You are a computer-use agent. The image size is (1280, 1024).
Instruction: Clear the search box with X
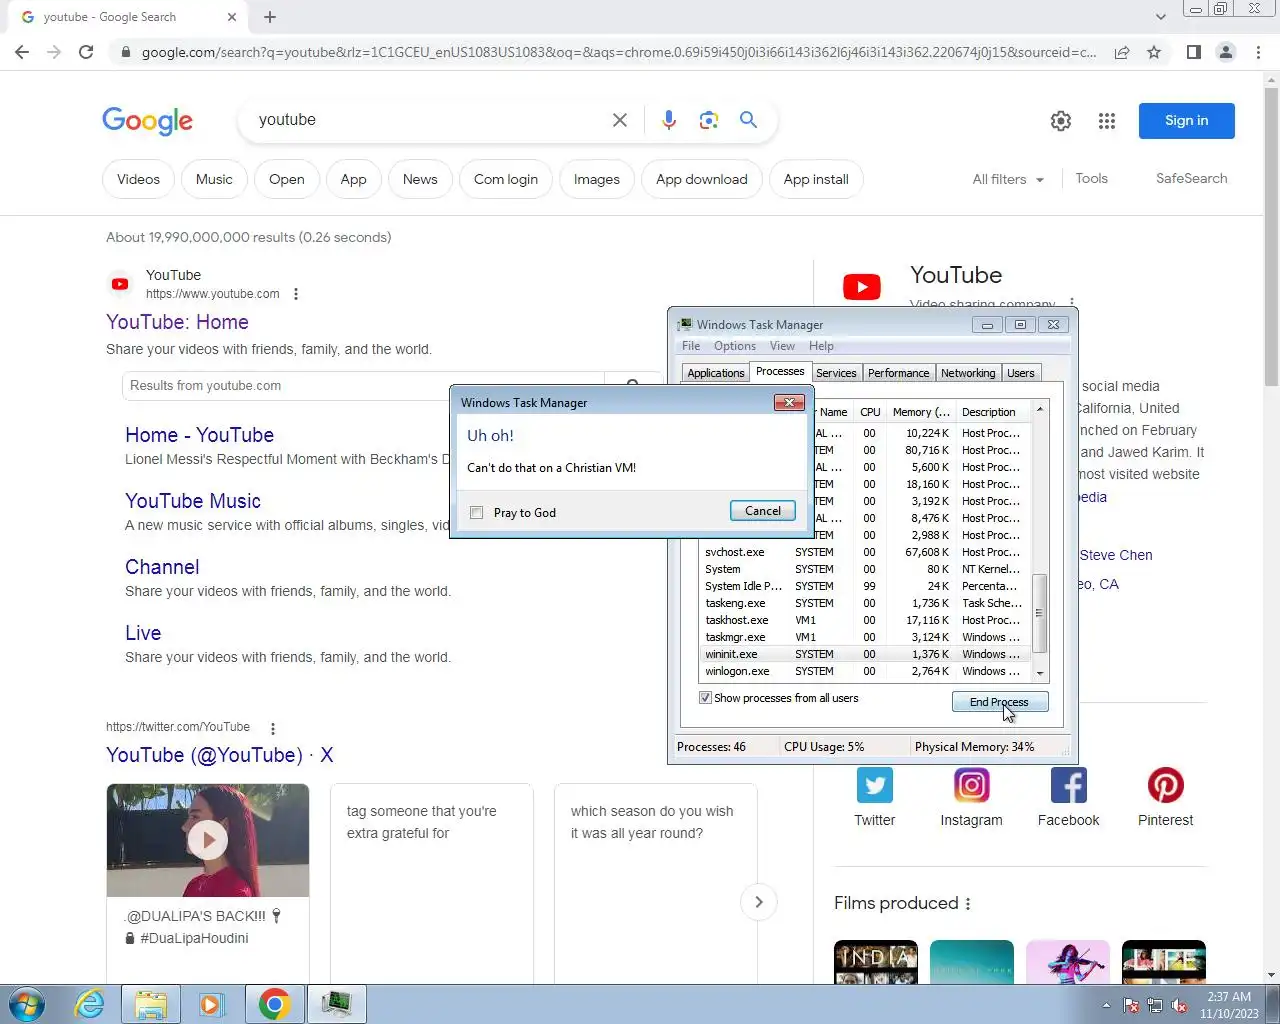coord(620,120)
